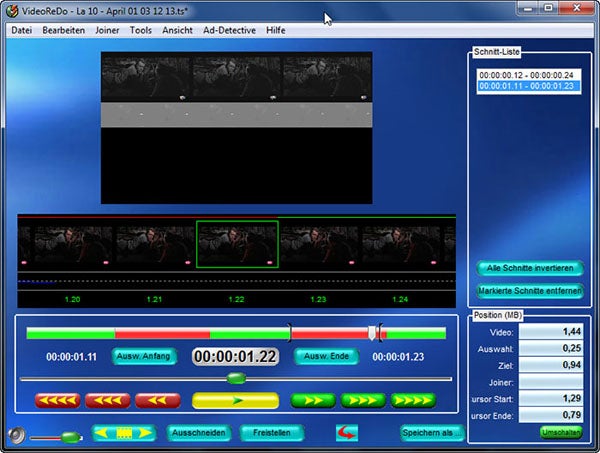Set selection end with Ausw. Ende

pyautogui.click(x=326, y=357)
